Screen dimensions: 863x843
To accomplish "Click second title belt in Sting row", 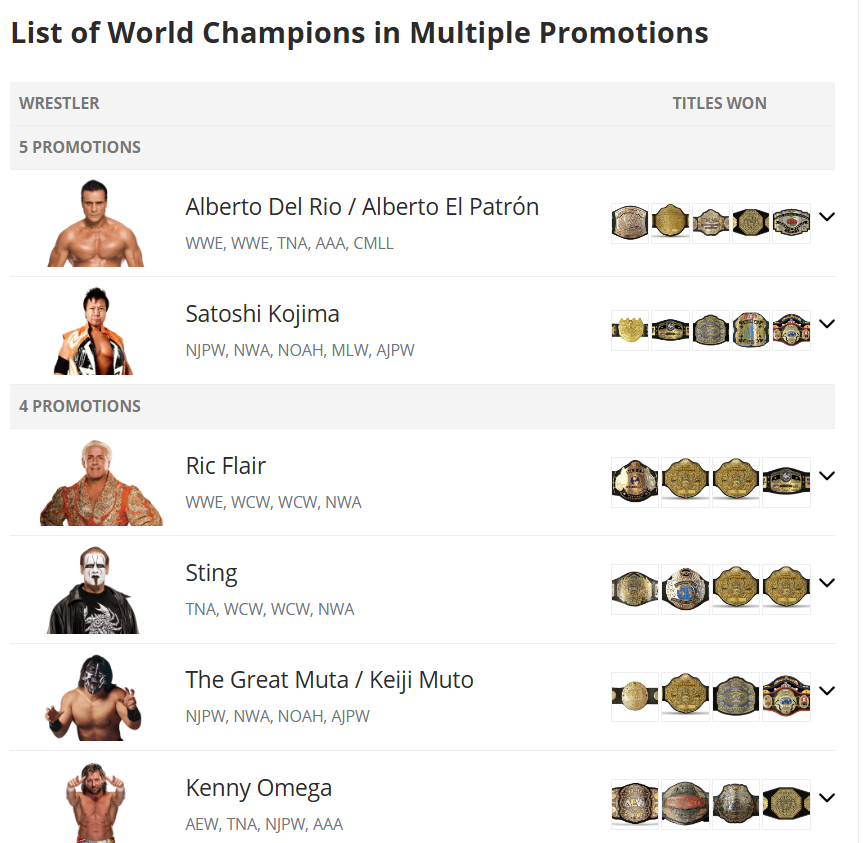I will [x=685, y=589].
